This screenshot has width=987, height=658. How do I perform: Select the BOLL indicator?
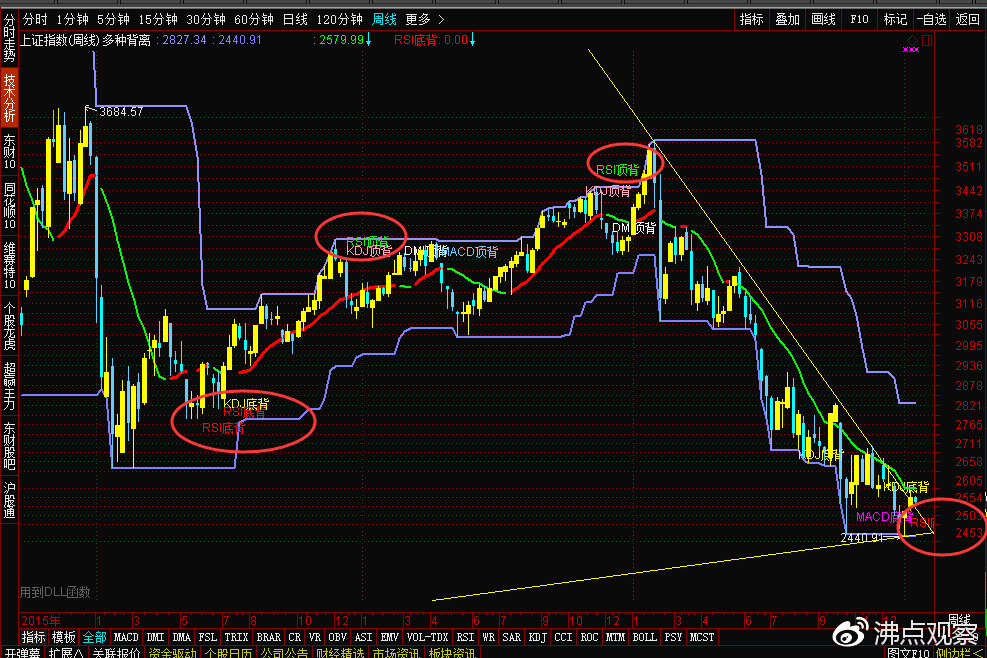click(645, 637)
